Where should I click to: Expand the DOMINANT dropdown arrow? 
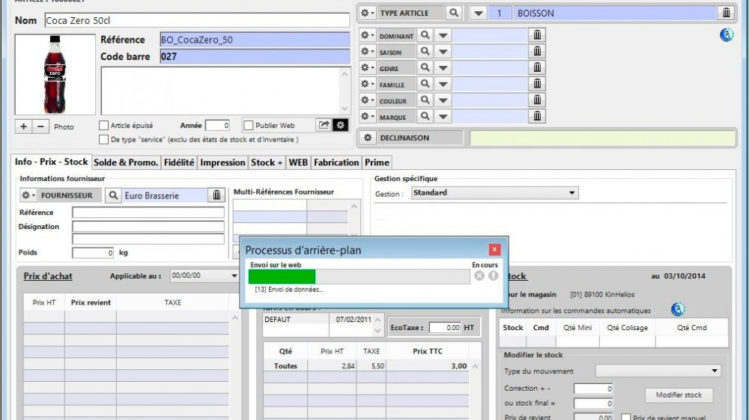tap(443, 36)
